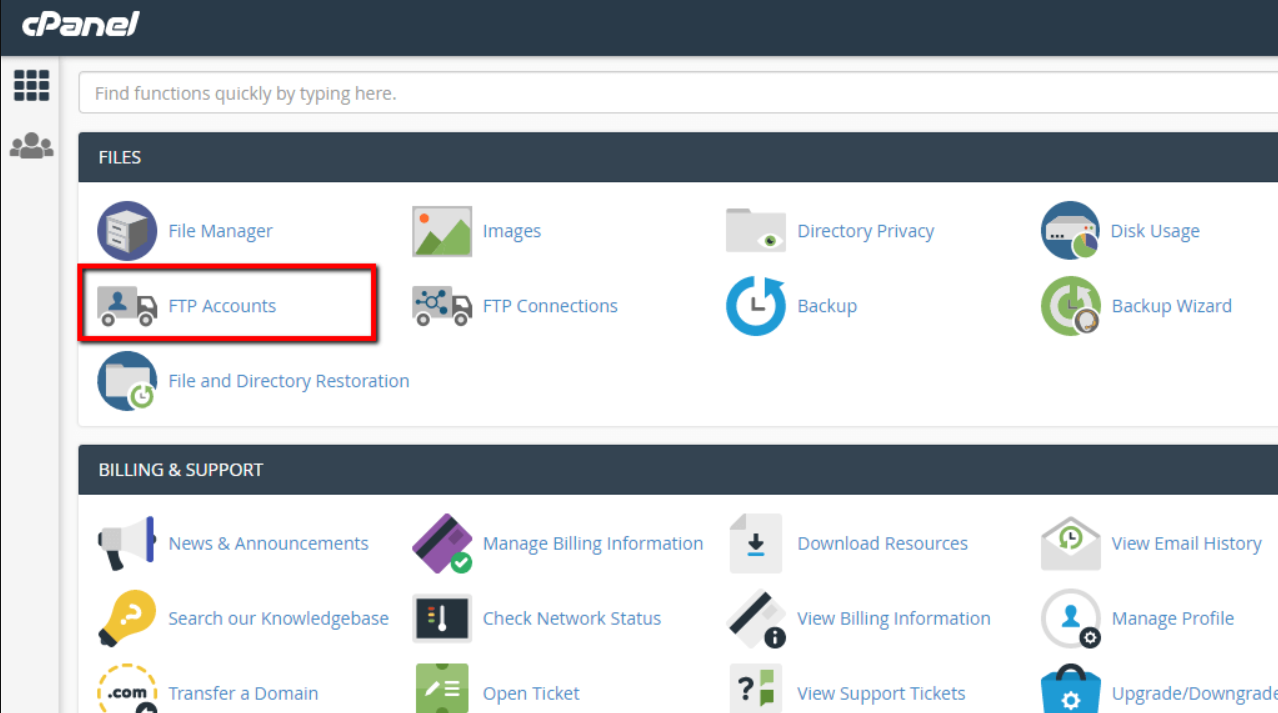Open the Transfer a Domain link
The width and height of the screenshot is (1278, 713).
coord(243,694)
